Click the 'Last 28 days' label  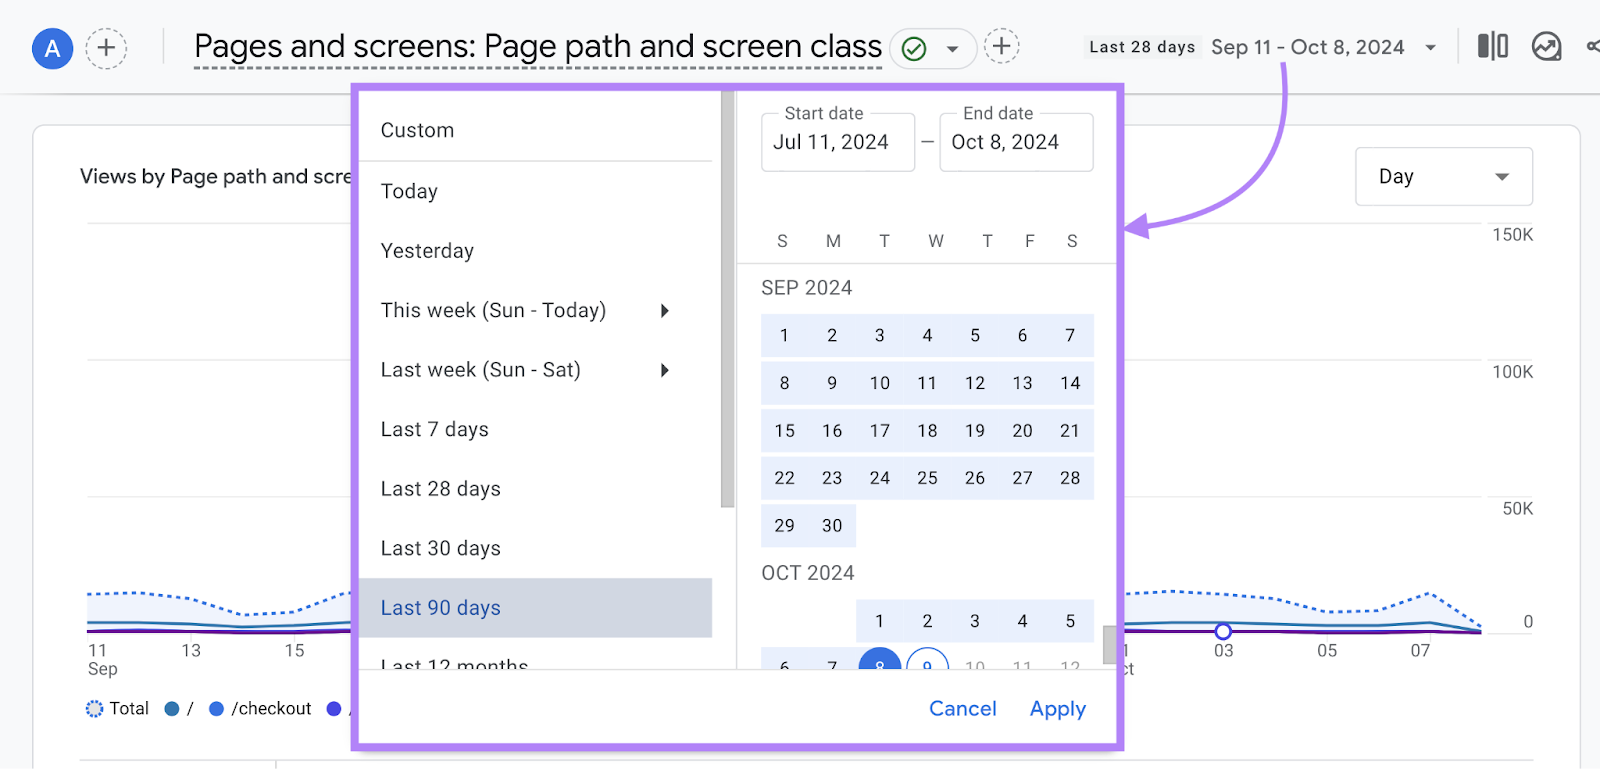pos(1142,47)
